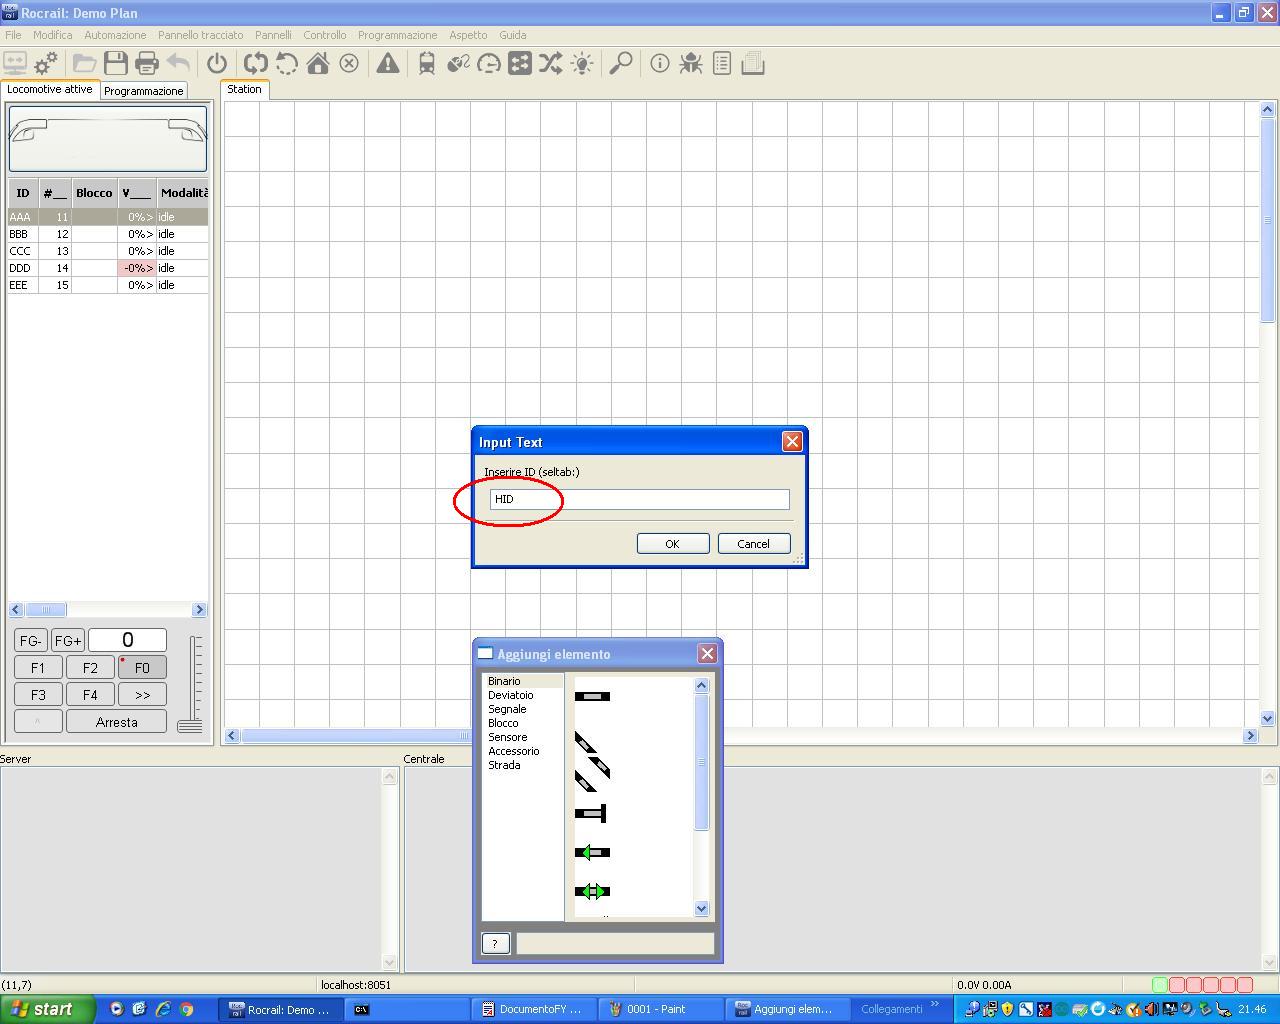The width and height of the screenshot is (1280, 1024).
Task: Click the >> more functions button
Action: [x=142, y=694]
